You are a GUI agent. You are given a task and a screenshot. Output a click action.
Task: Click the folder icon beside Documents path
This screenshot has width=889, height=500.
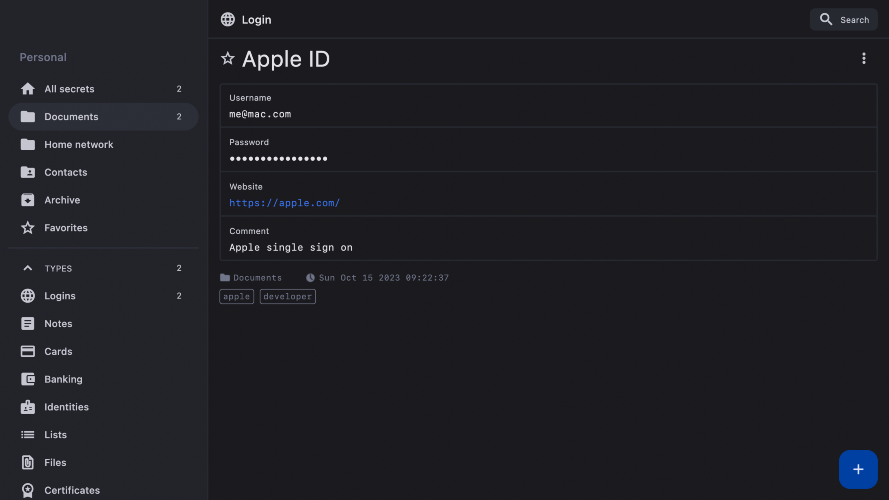click(225, 278)
